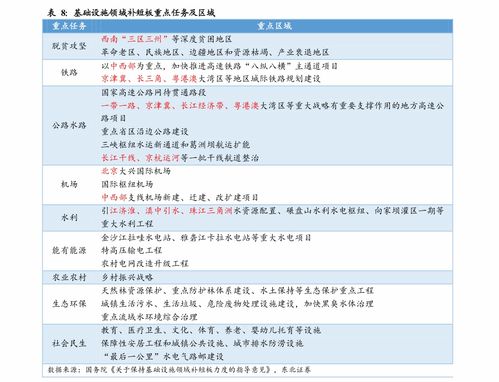499x382 pixels.
Task: Select the '铁路' row label
Action: (x=69, y=72)
